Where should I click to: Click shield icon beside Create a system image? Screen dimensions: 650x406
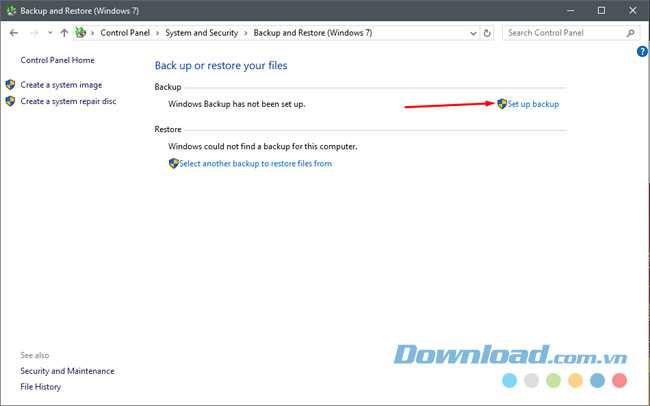pos(10,85)
